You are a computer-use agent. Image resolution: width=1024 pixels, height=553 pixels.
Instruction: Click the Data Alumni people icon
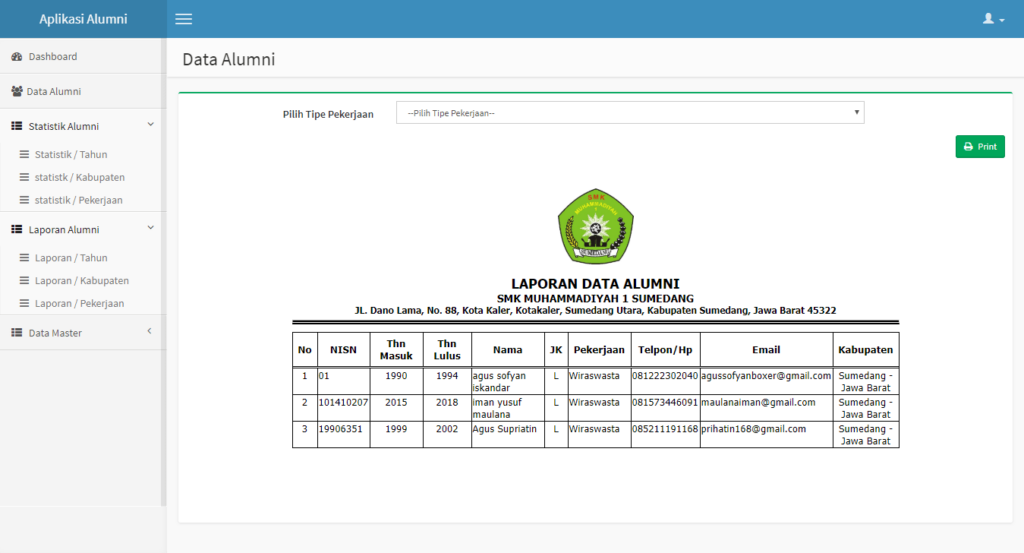tap(16, 91)
